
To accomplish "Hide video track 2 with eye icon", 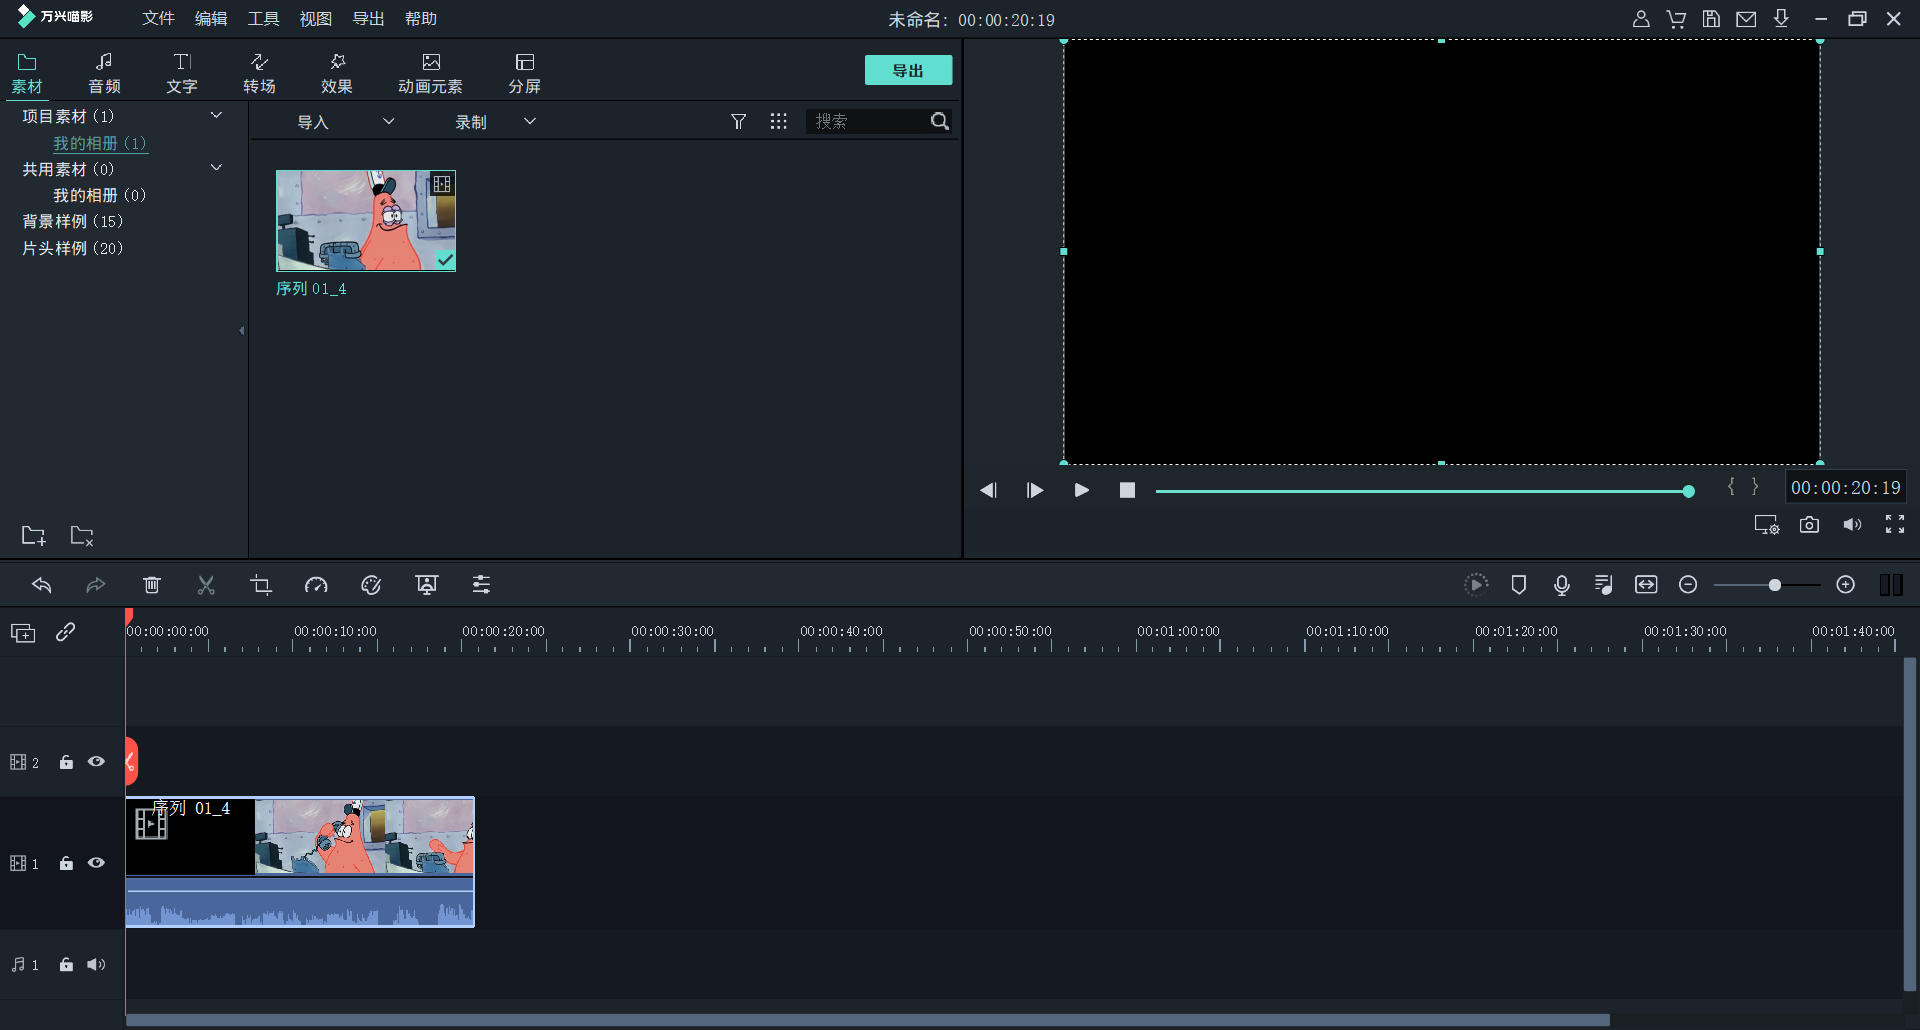I will [x=96, y=762].
